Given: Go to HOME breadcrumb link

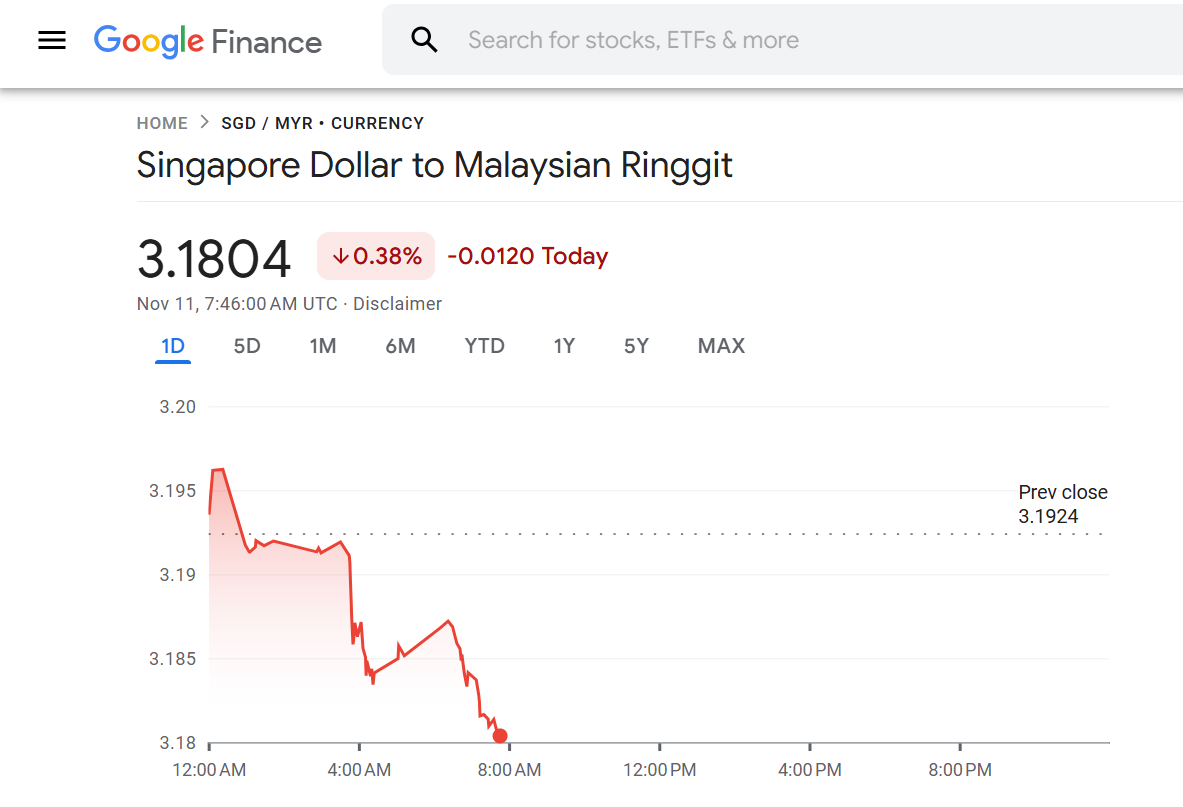Looking at the screenshot, I should click(x=162, y=123).
